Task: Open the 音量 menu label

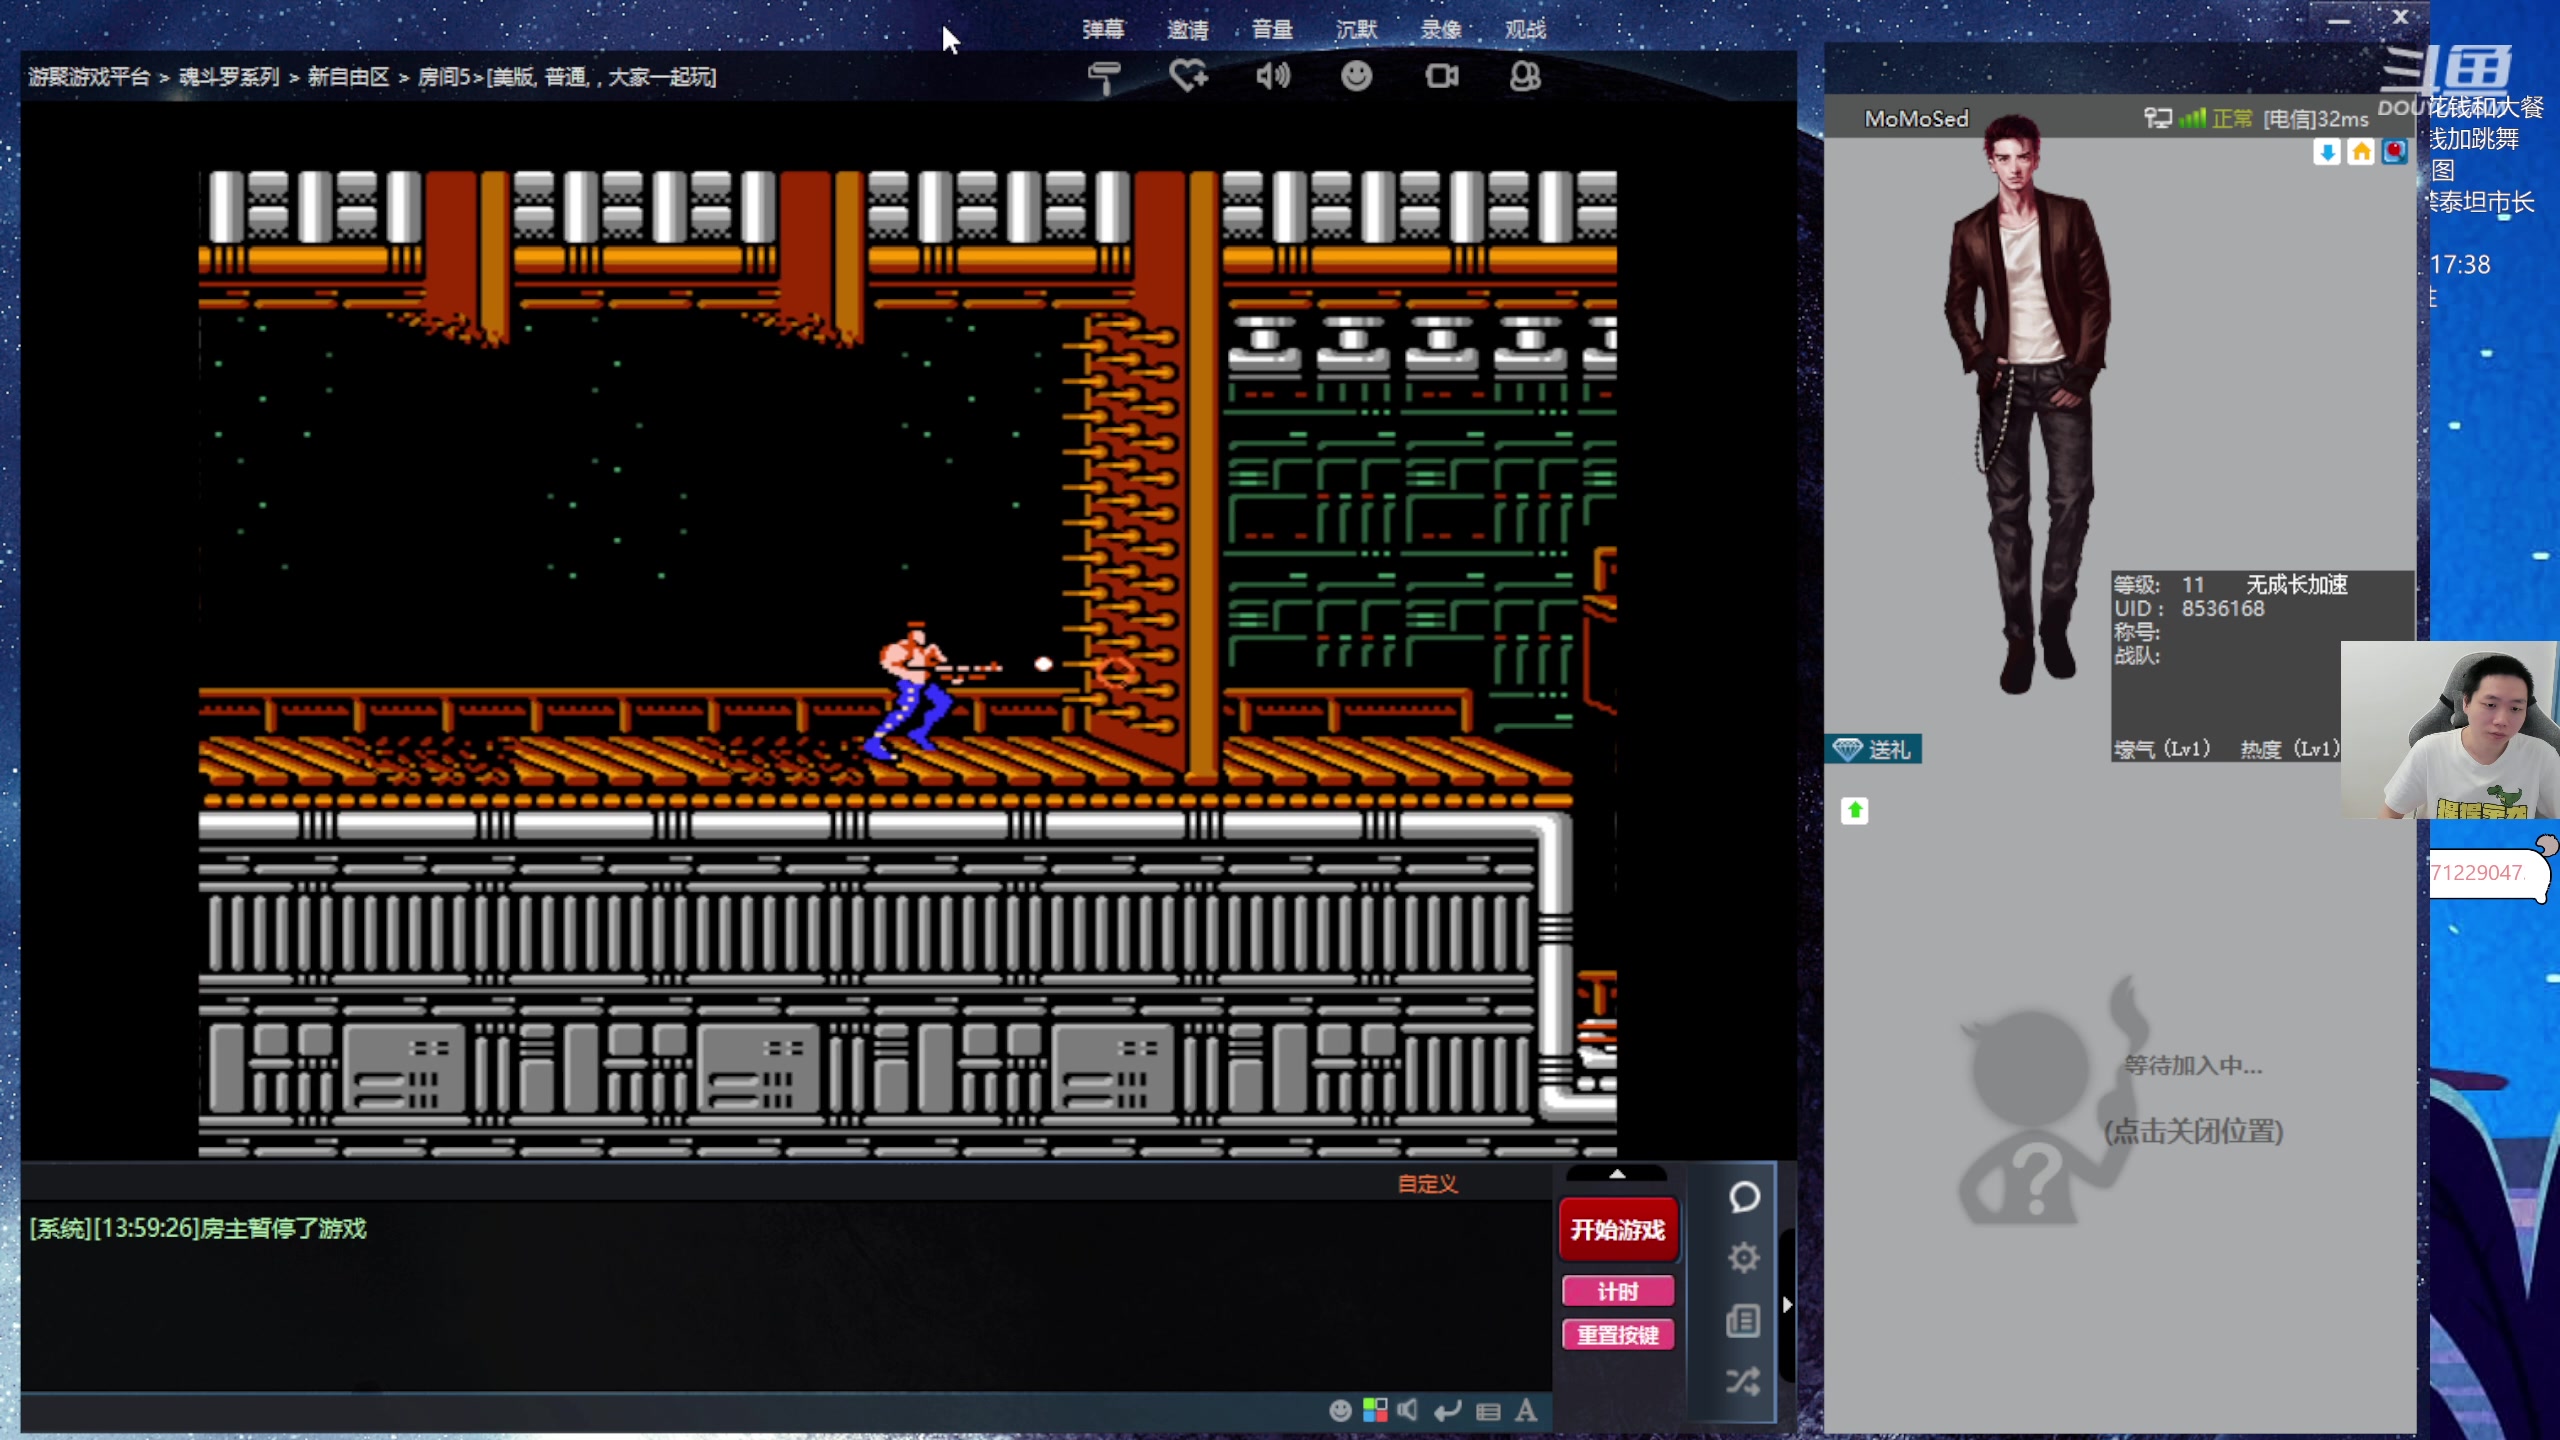Action: point(1272,29)
